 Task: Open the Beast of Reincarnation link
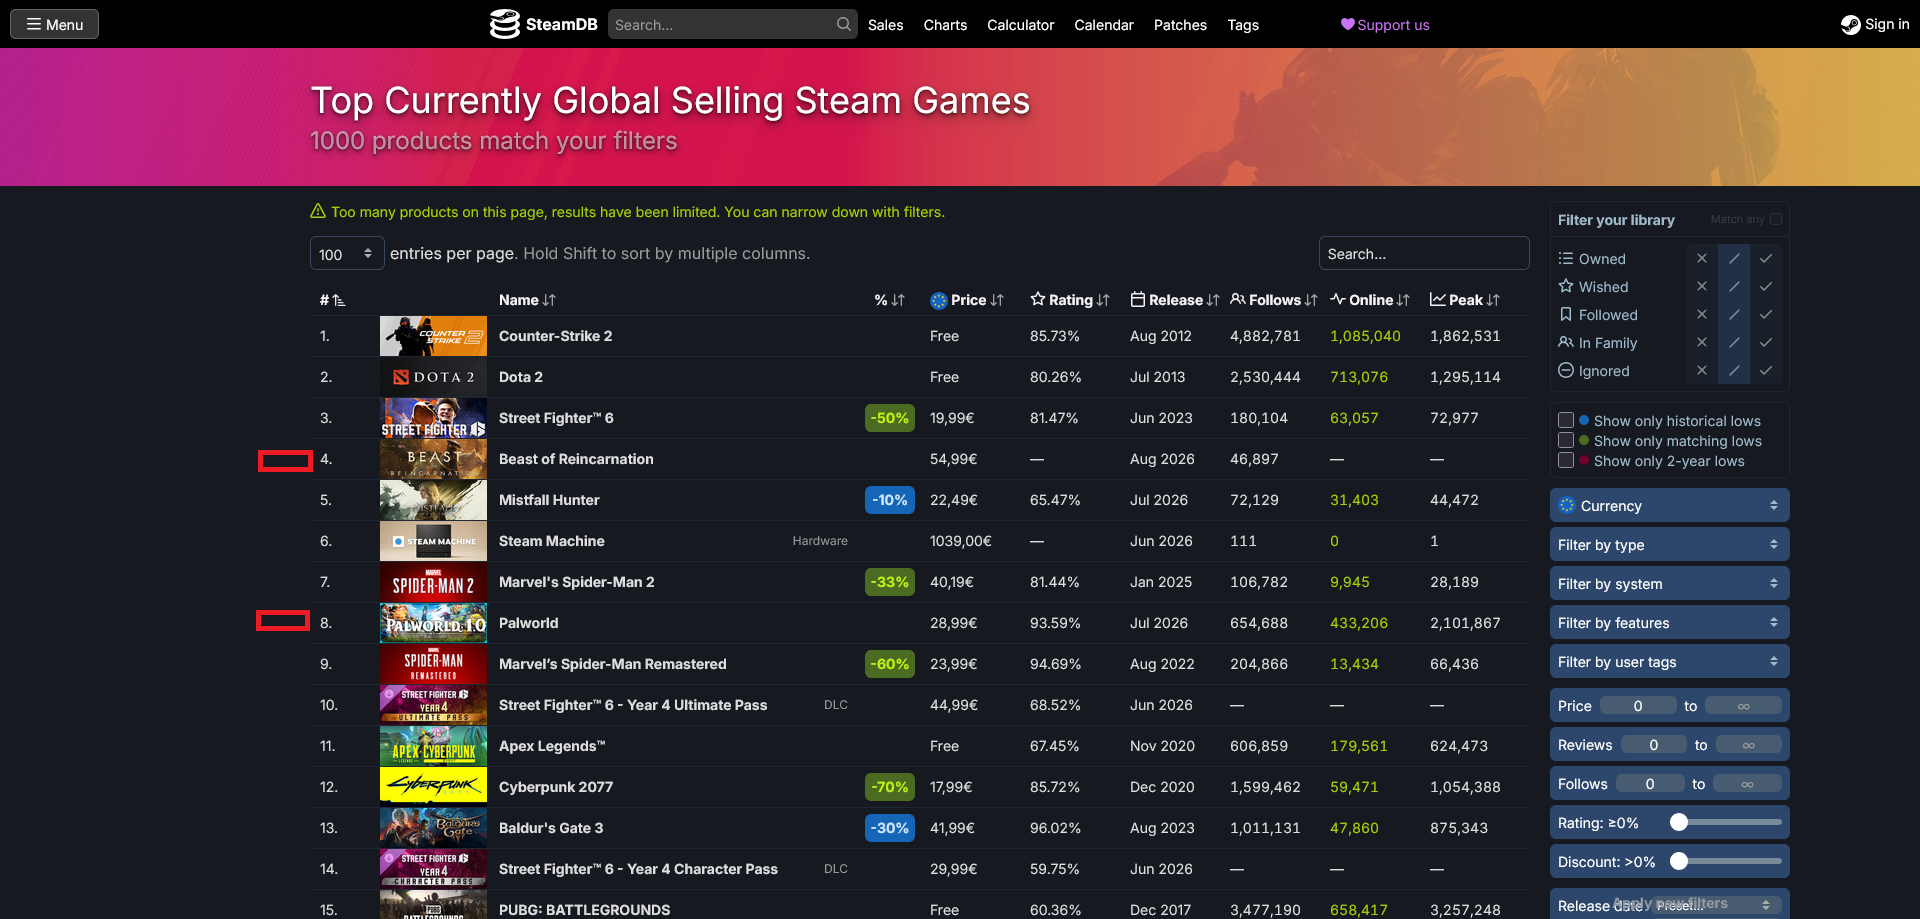[x=576, y=459]
